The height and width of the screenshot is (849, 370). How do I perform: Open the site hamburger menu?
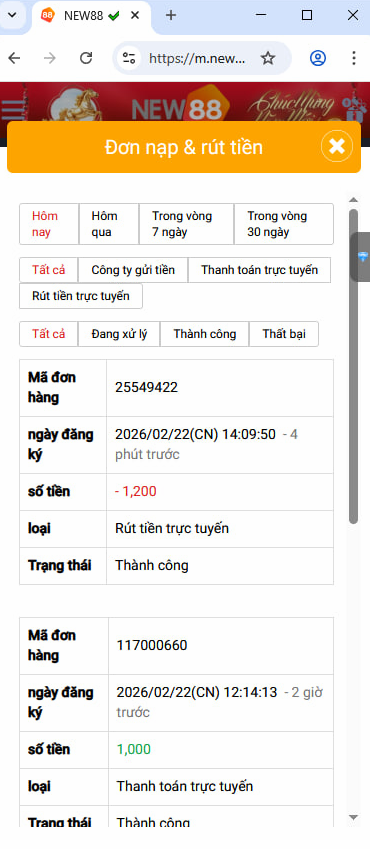(13, 110)
